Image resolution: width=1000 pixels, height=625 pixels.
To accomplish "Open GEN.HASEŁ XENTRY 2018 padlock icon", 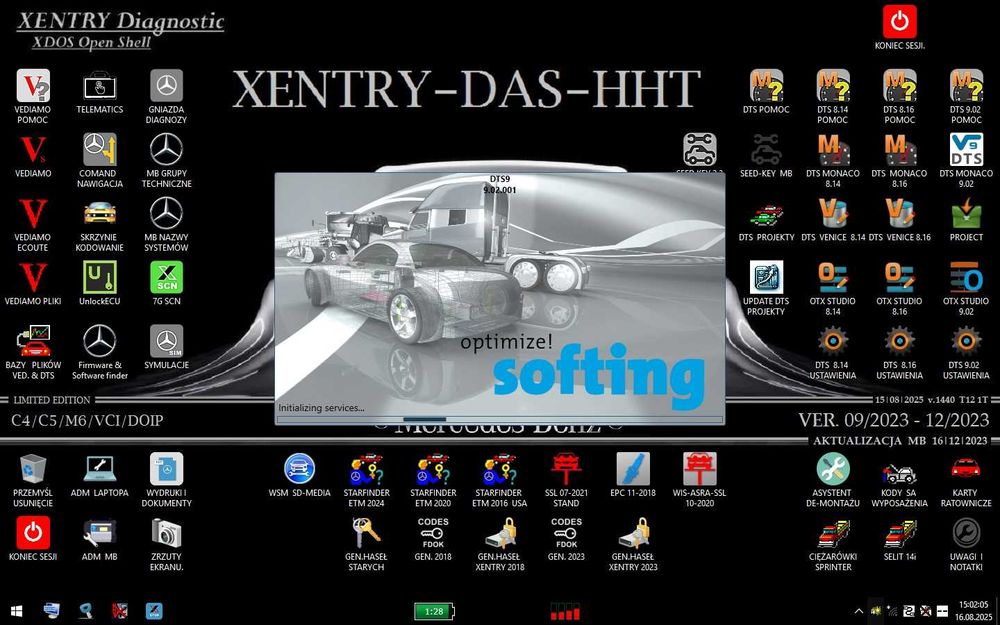I will [x=499, y=533].
